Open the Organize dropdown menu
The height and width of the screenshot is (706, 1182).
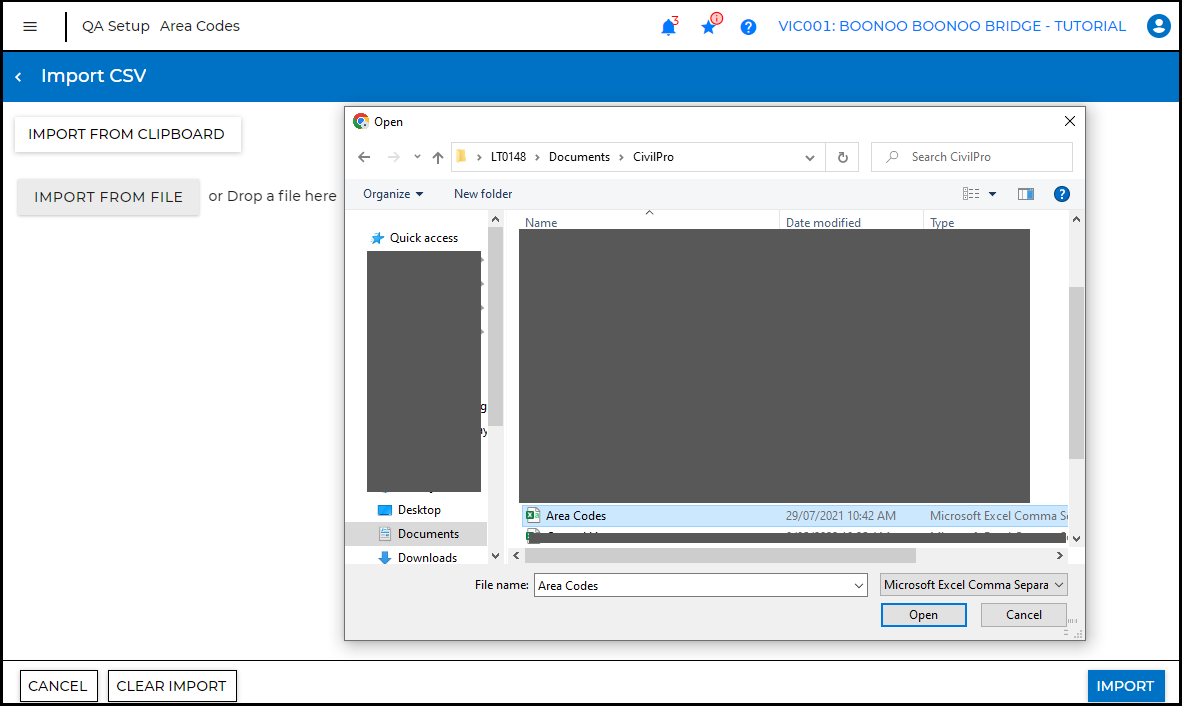(x=392, y=193)
